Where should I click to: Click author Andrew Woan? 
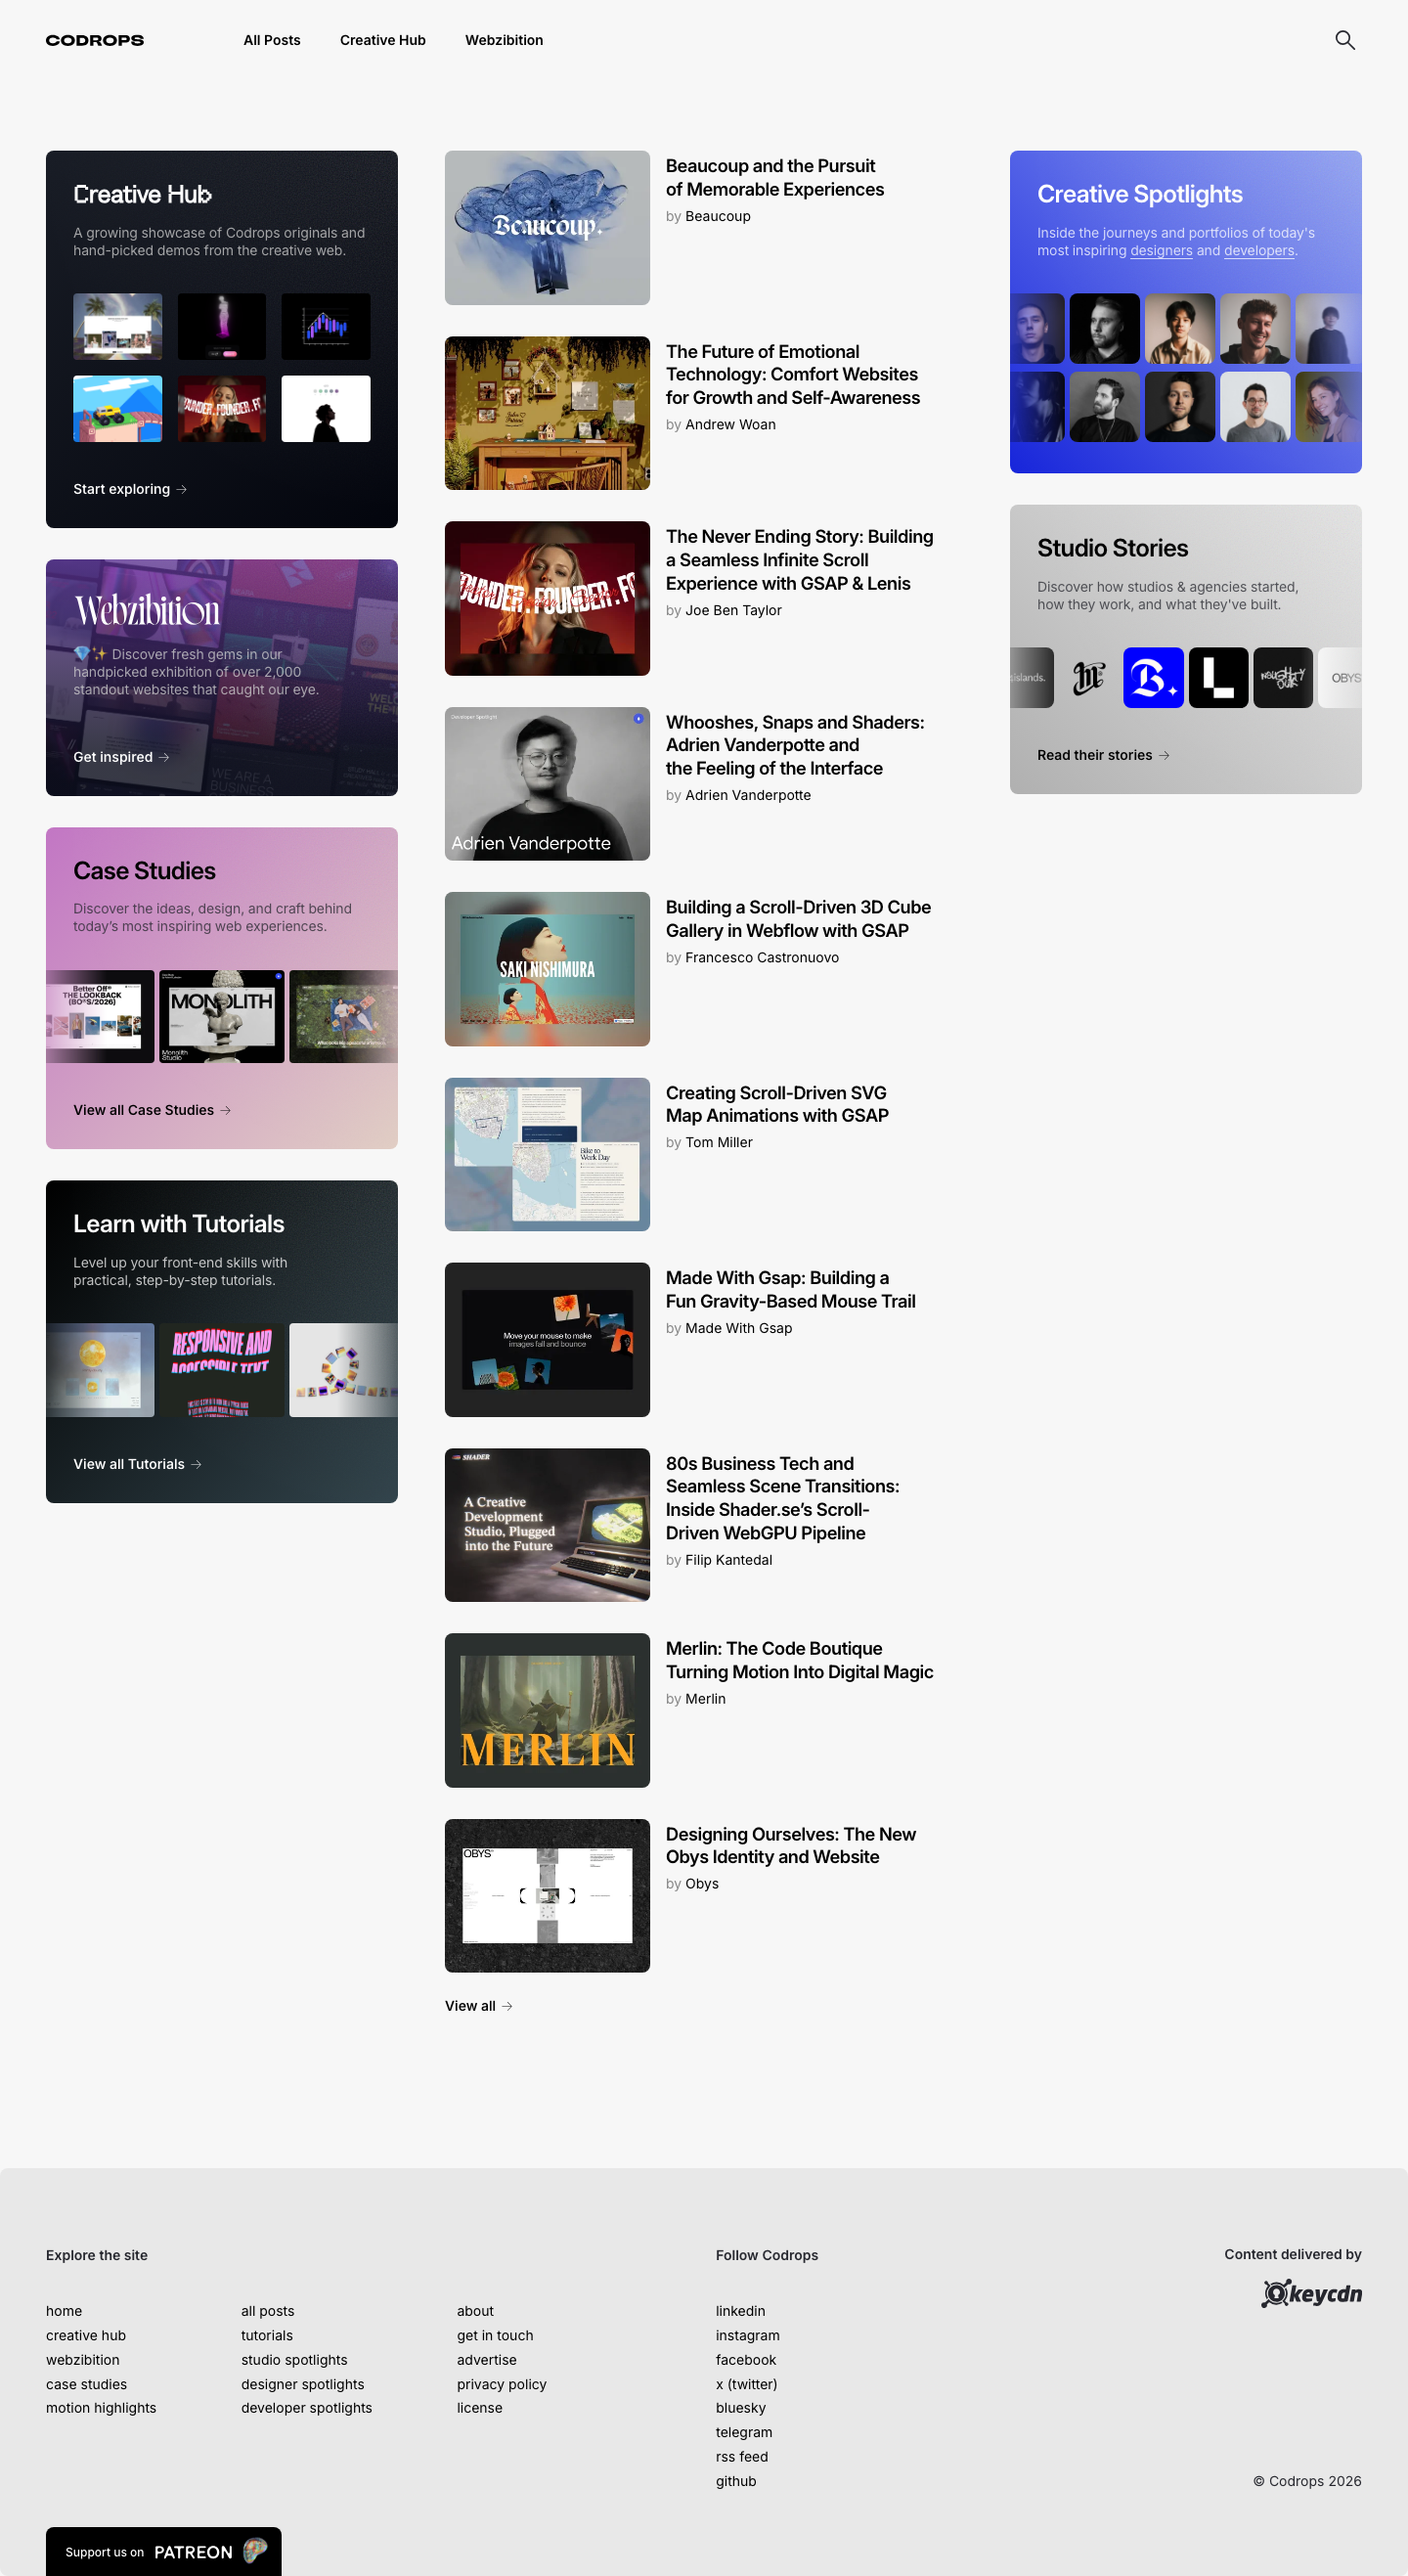tap(730, 425)
